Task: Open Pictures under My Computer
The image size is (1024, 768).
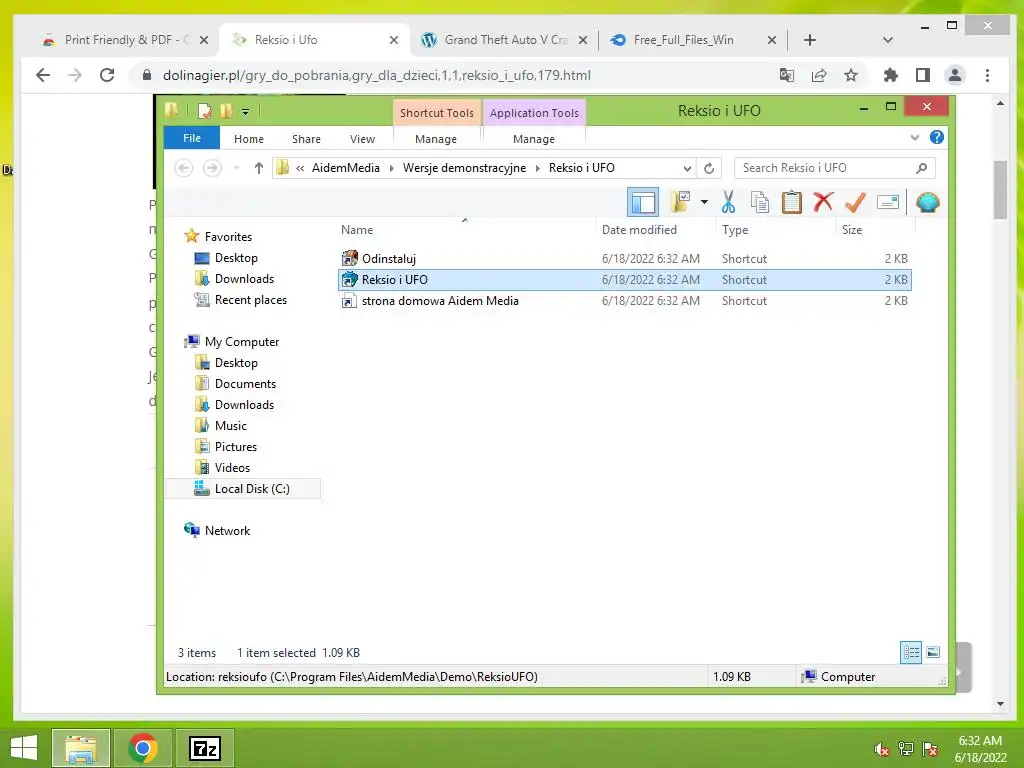Action: click(235, 447)
